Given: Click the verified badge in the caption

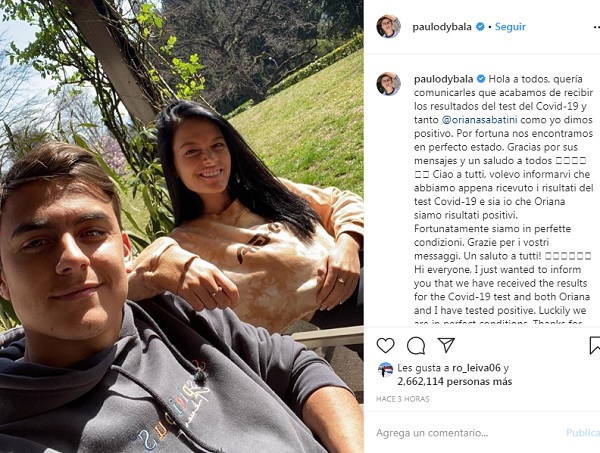Looking at the screenshot, I should pos(481,79).
